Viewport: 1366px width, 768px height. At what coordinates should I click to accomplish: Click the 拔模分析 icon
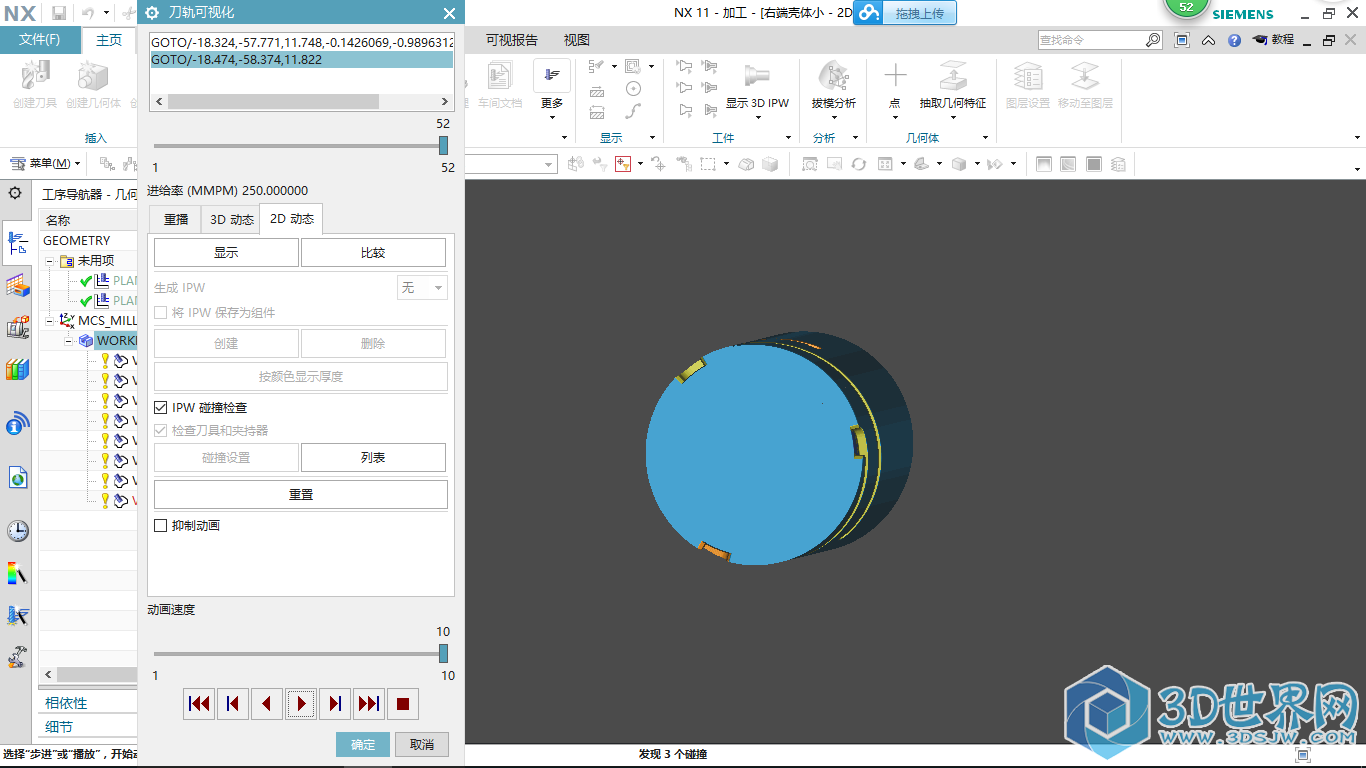tap(833, 77)
